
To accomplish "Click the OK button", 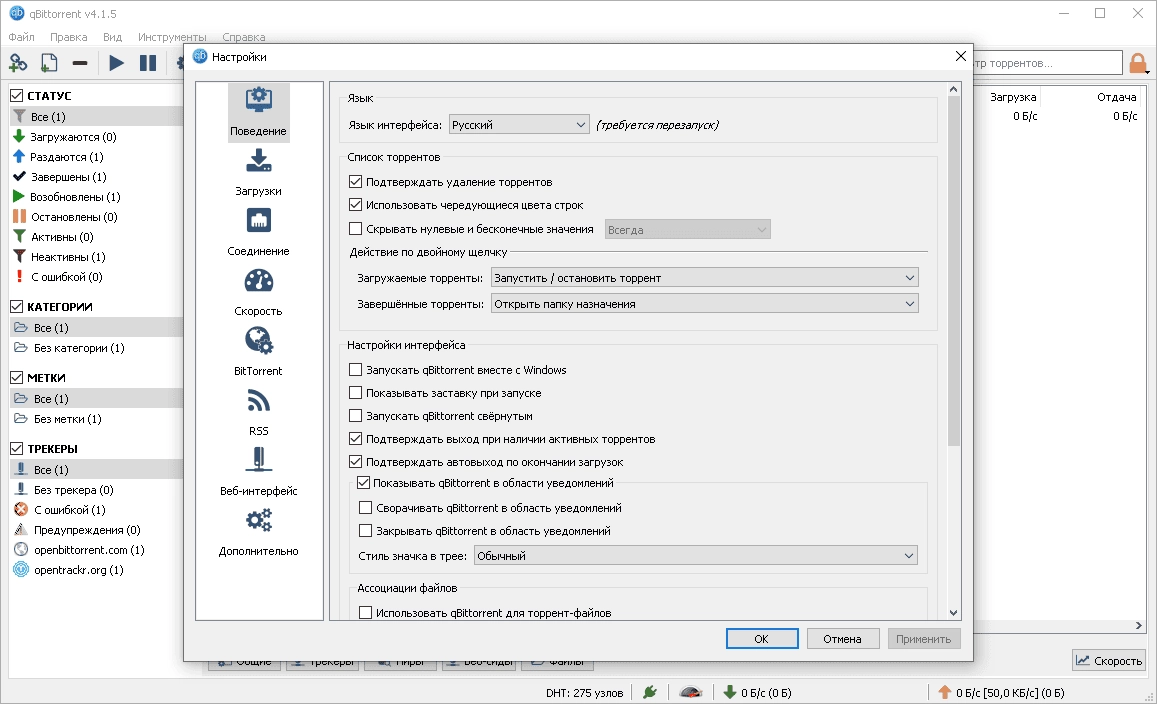I will 761,639.
